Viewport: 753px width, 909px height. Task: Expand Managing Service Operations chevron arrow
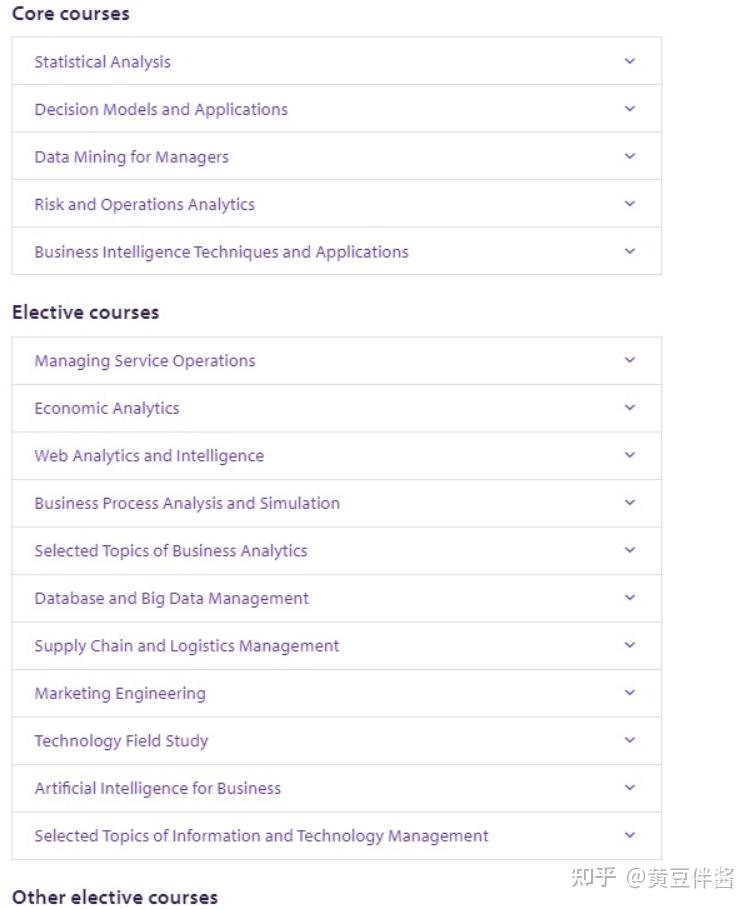629,360
